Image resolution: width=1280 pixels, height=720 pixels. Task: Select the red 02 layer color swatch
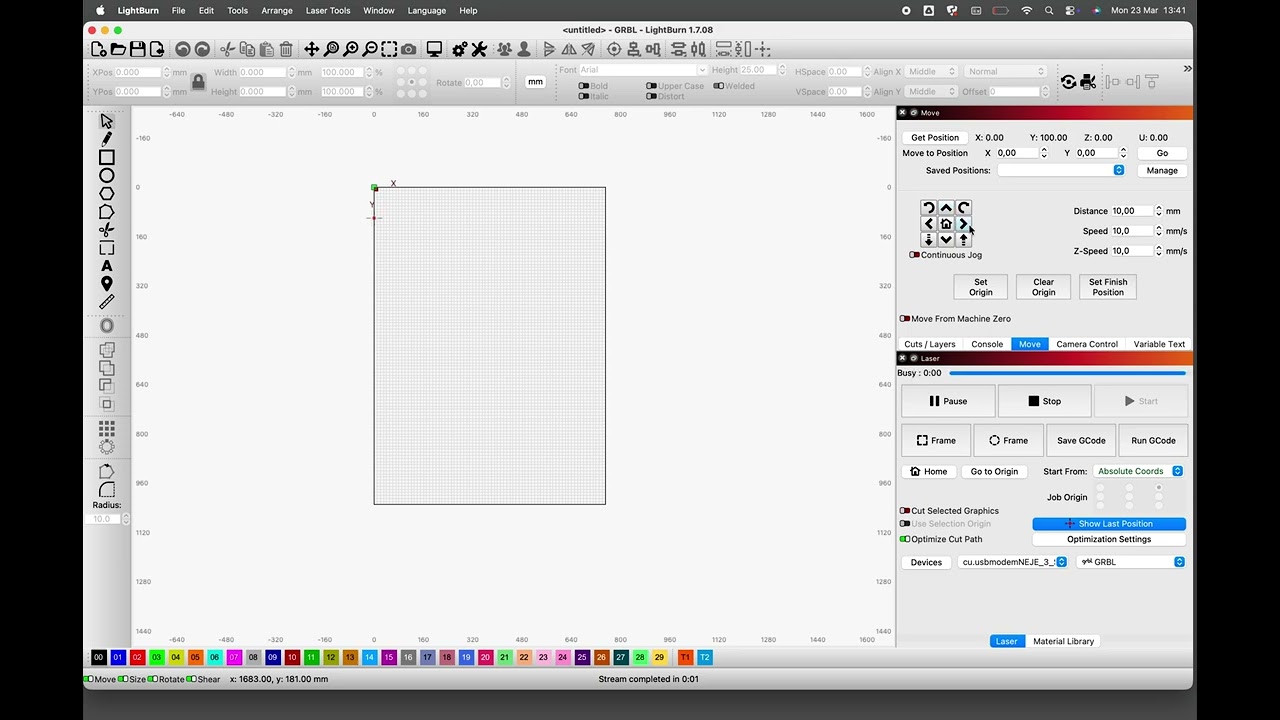coord(137,657)
